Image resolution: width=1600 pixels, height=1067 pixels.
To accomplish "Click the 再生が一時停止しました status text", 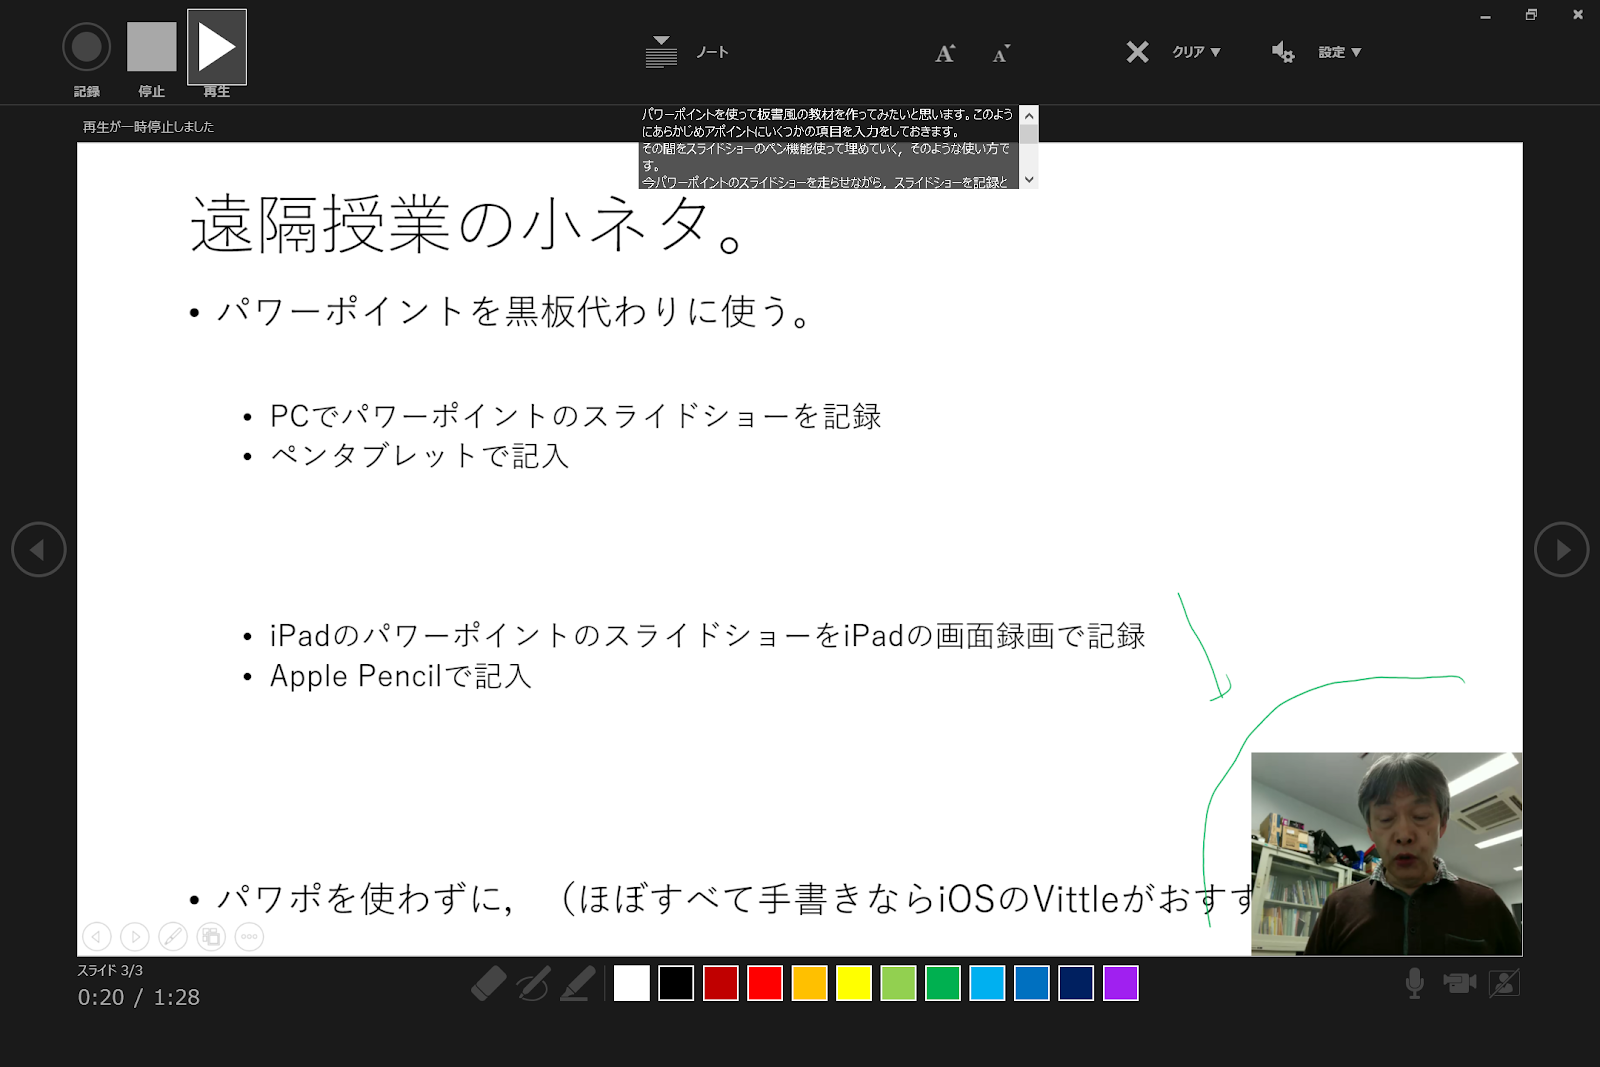I will tap(148, 127).
